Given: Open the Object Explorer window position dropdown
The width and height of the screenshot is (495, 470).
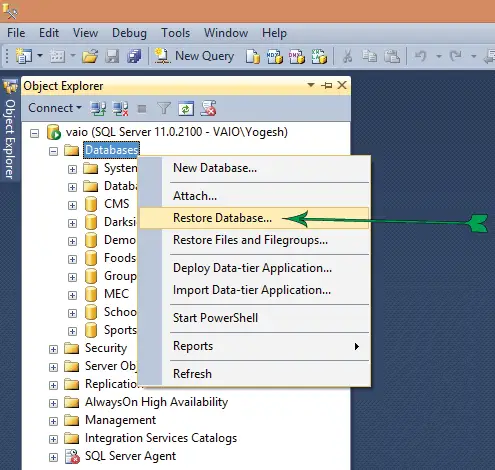Looking at the screenshot, I should click(x=311, y=85).
